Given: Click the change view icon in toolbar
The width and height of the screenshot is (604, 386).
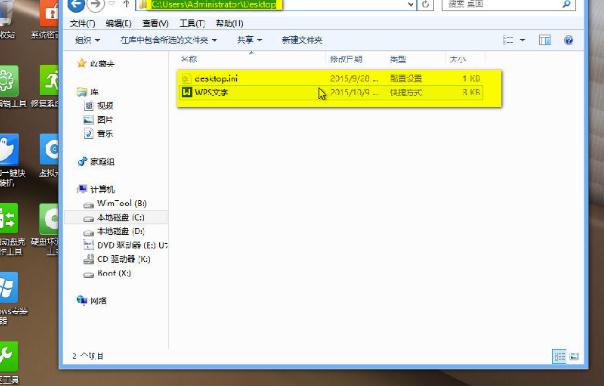Looking at the screenshot, I should 508,40.
